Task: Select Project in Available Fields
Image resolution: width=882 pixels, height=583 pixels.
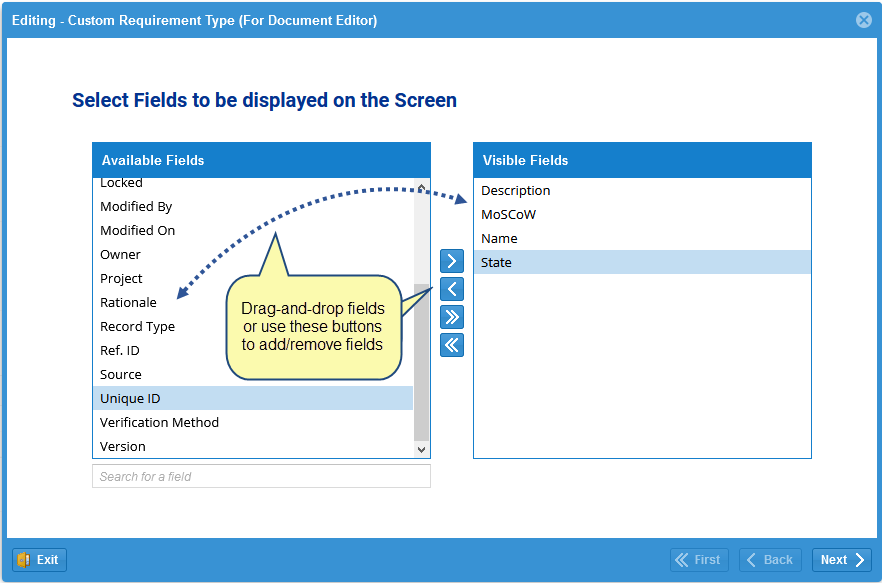Action: [x=253, y=278]
